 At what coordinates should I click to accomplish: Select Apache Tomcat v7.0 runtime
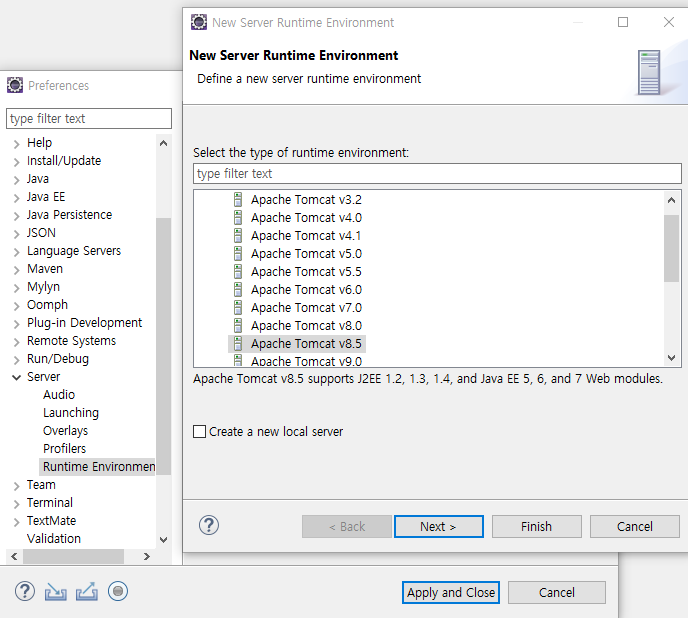[306, 308]
